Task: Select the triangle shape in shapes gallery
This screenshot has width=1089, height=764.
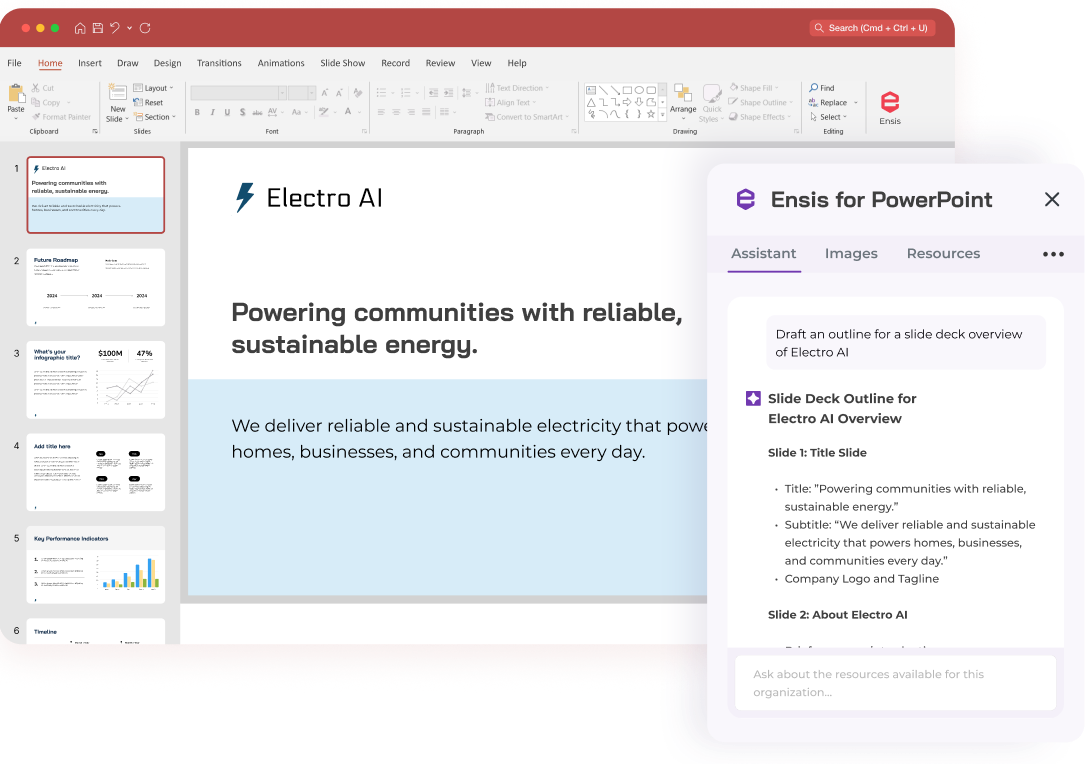Action: click(591, 102)
